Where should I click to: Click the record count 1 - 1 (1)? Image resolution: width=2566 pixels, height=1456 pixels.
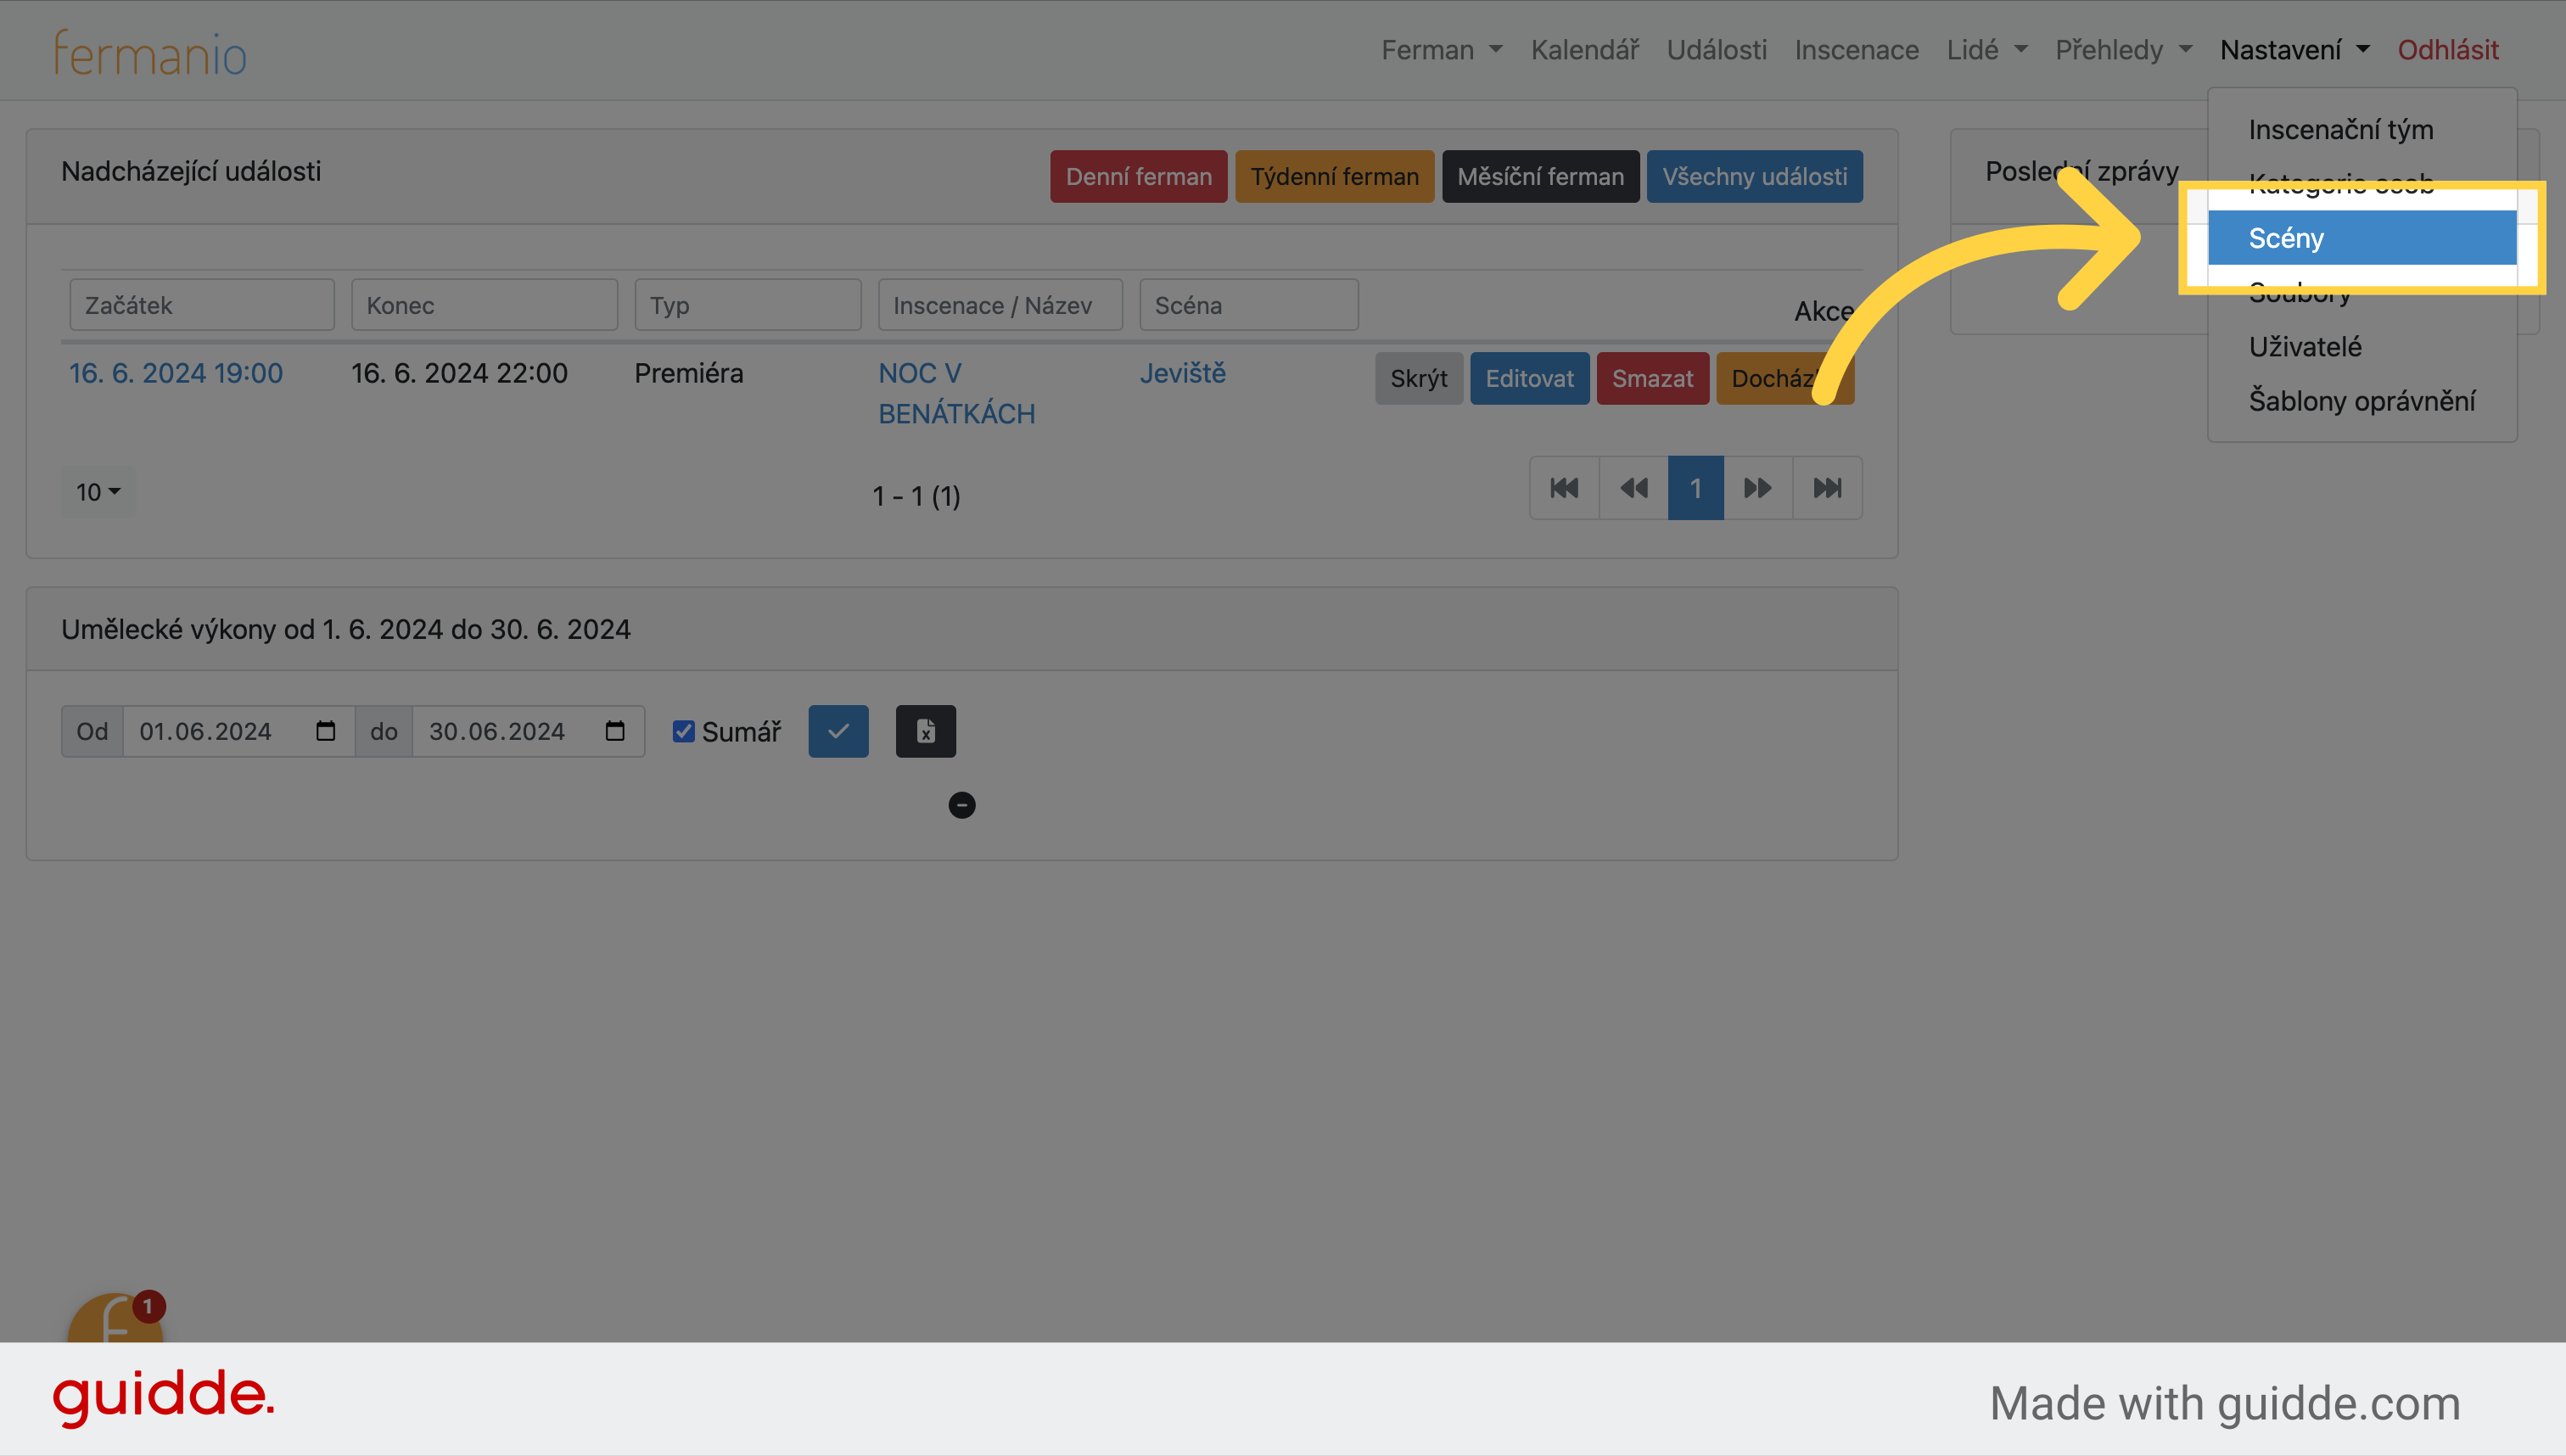point(916,496)
